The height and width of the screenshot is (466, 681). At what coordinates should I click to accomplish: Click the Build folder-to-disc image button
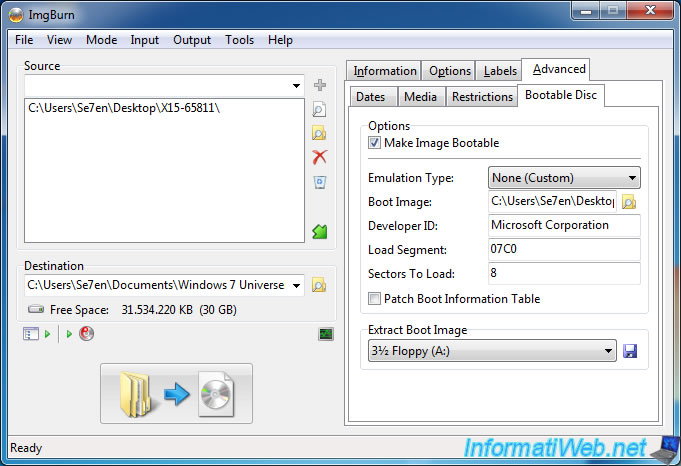click(176, 393)
